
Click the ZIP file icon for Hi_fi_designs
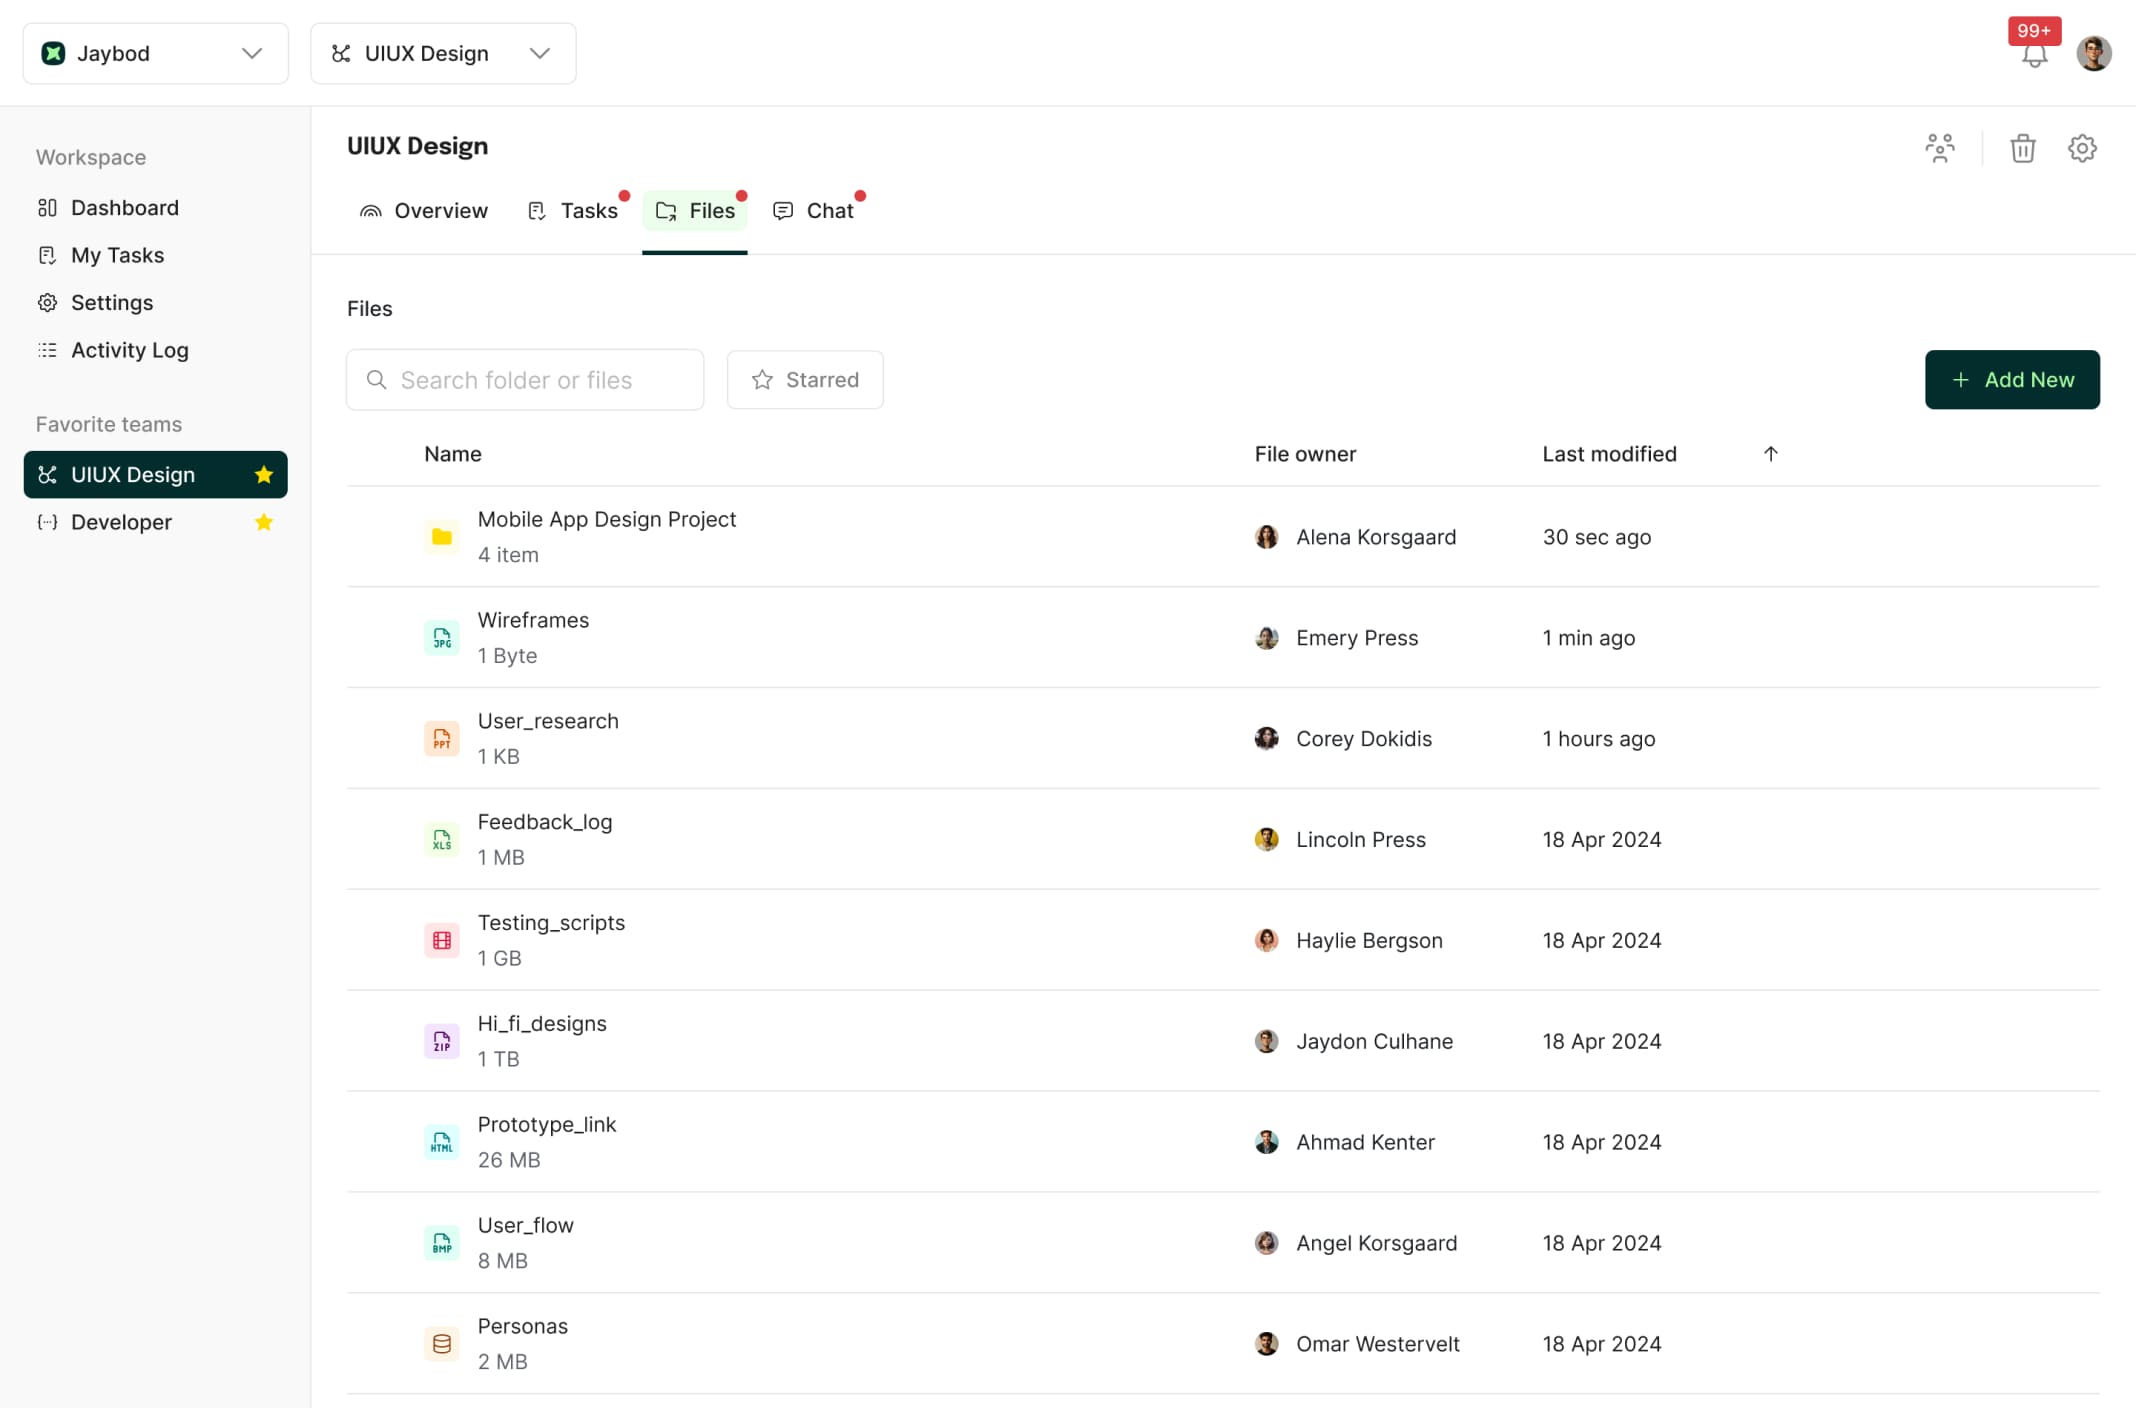point(441,1041)
